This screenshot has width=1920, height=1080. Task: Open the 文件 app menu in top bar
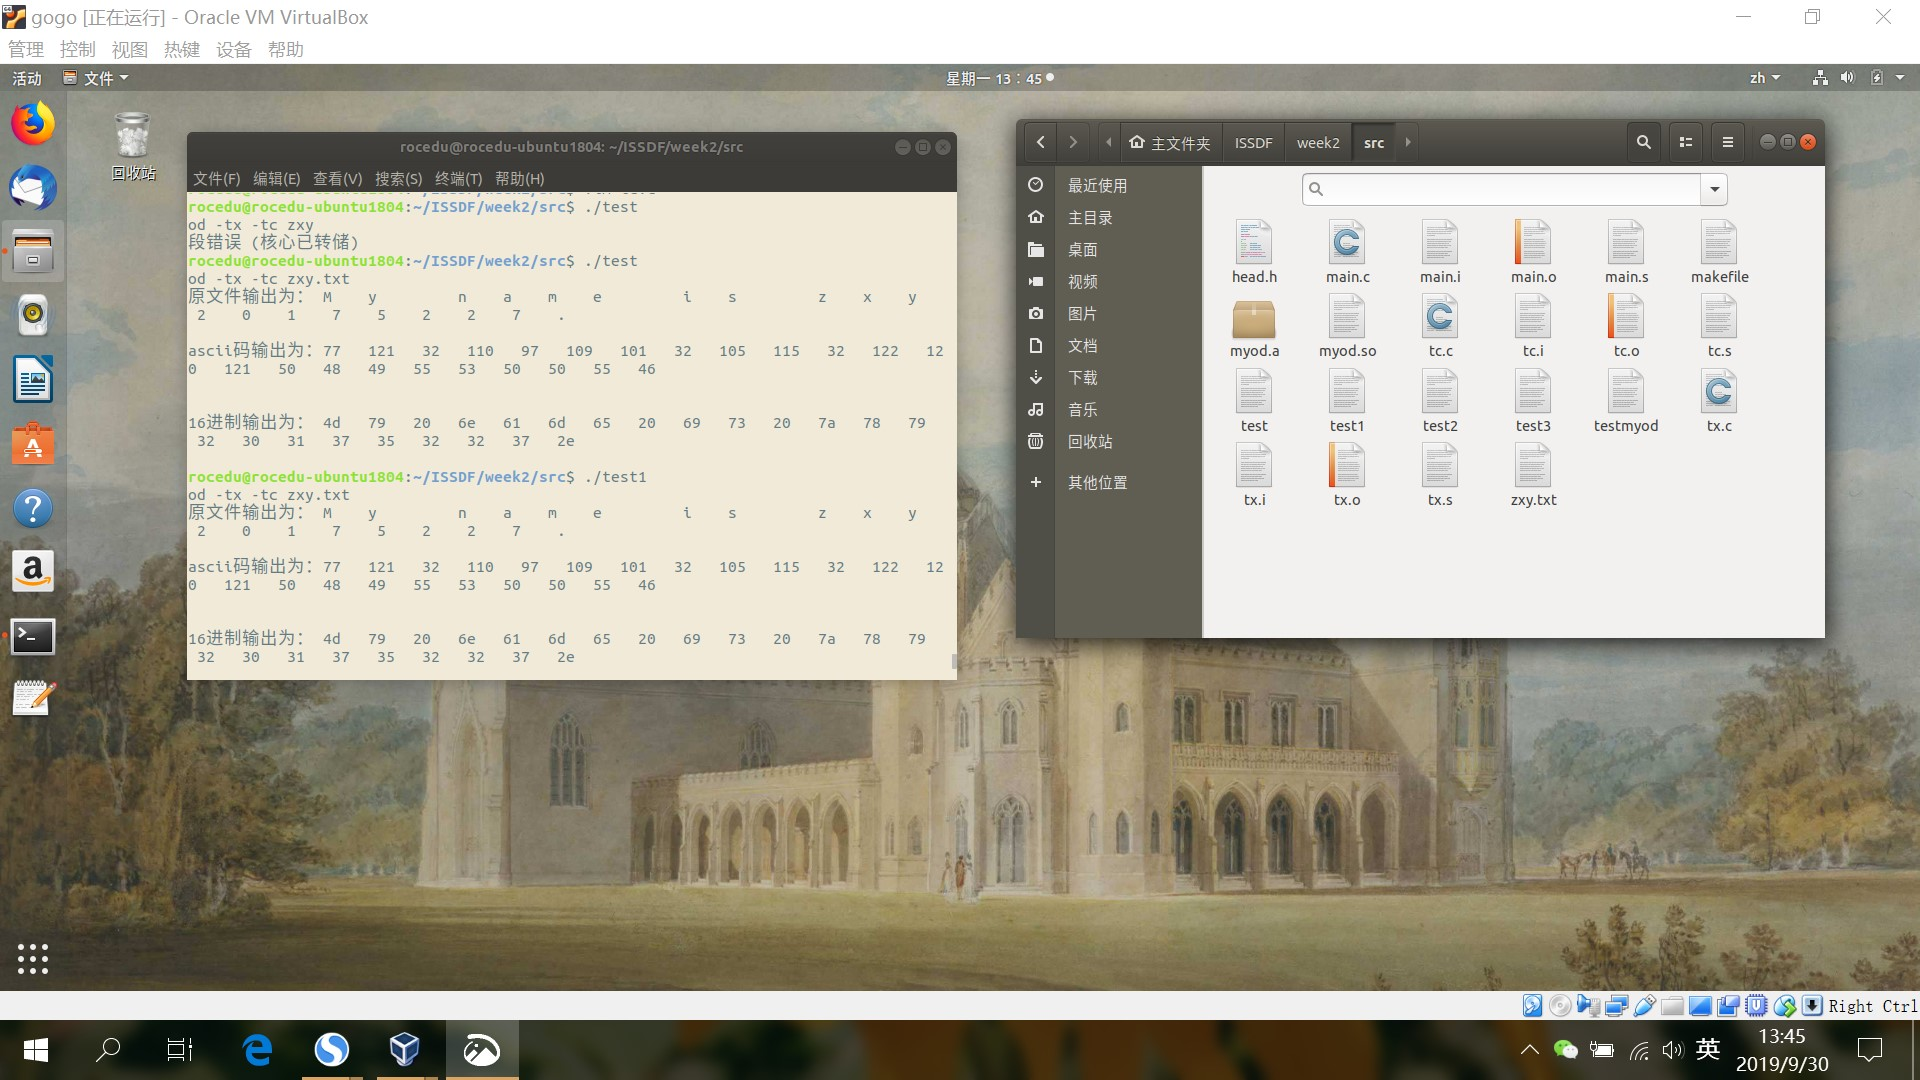point(96,78)
